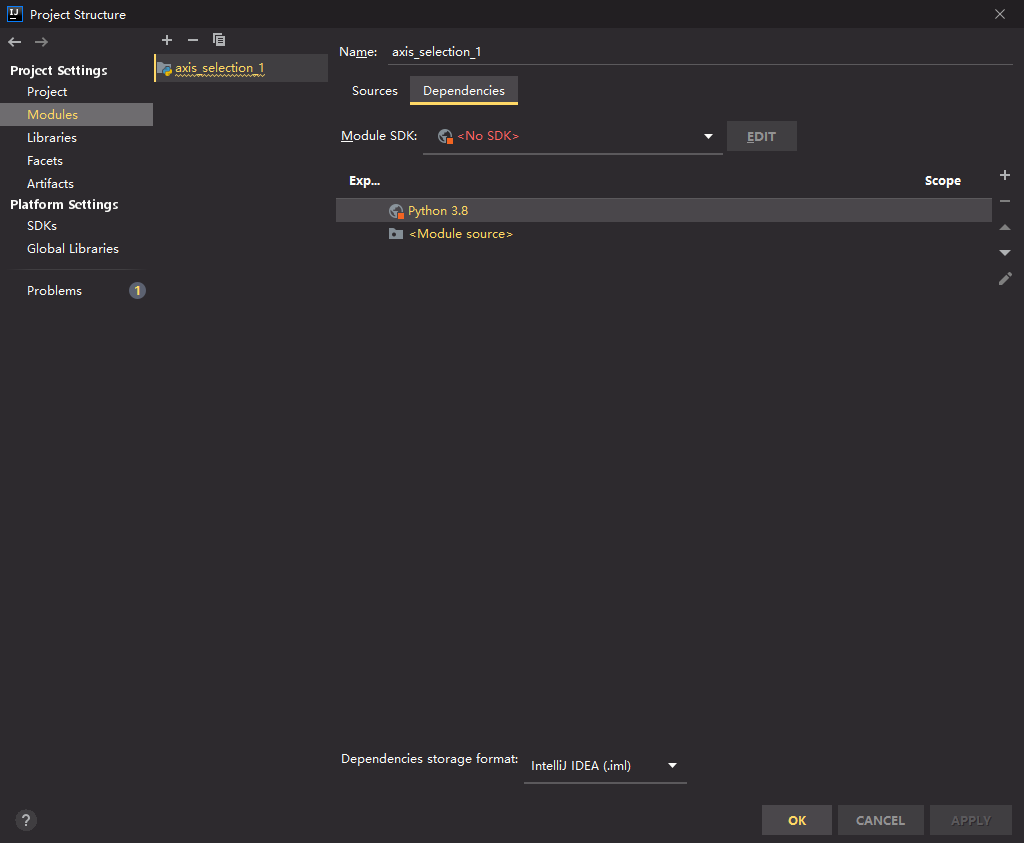Click the Python 3.8 SDK icon
The image size is (1024, 843).
(x=396, y=211)
